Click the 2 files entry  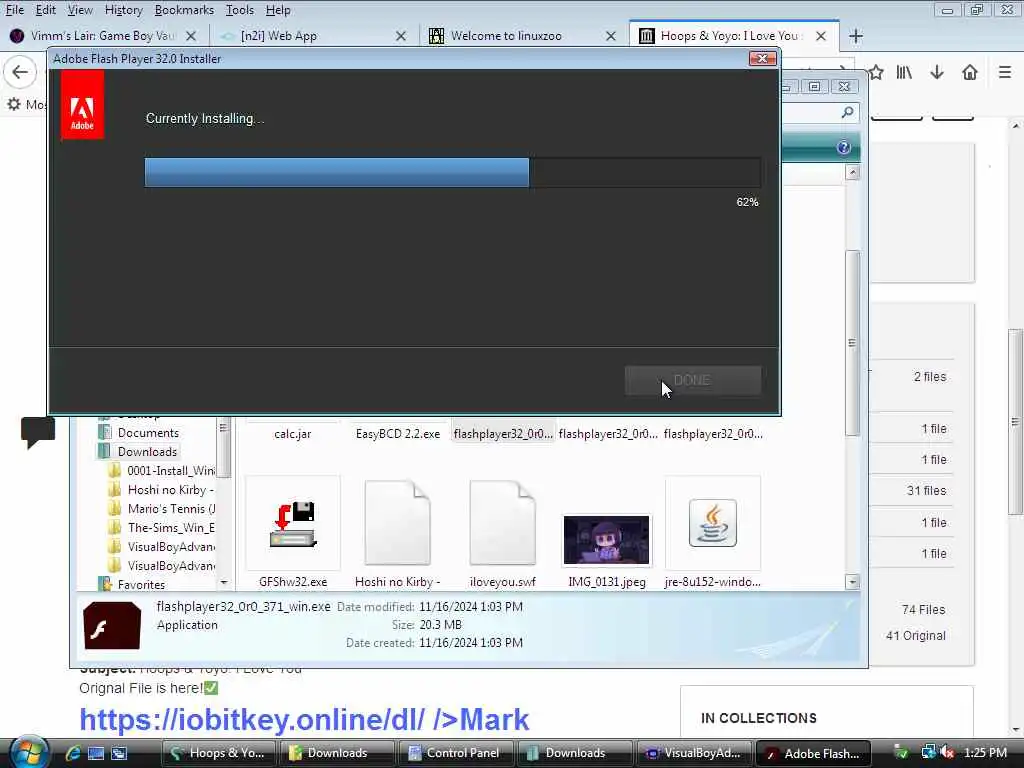pyautogui.click(x=930, y=377)
